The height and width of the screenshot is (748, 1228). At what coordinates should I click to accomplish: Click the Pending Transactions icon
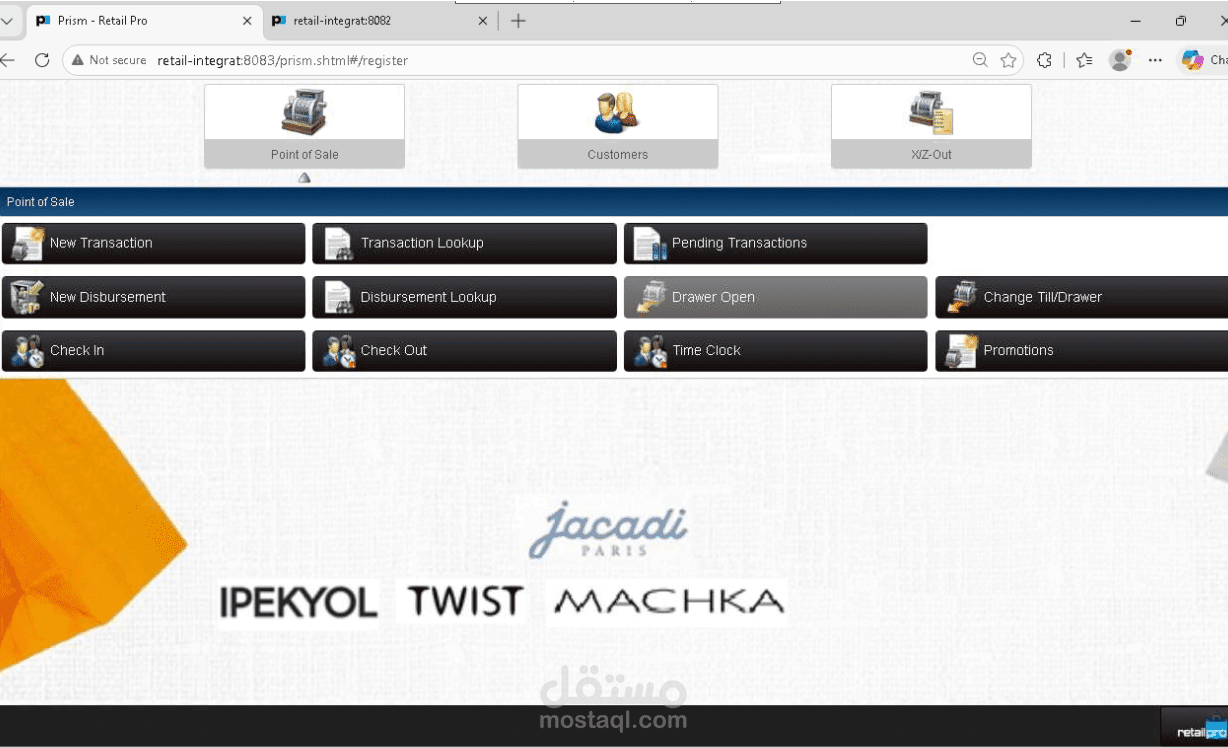coord(649,243)
